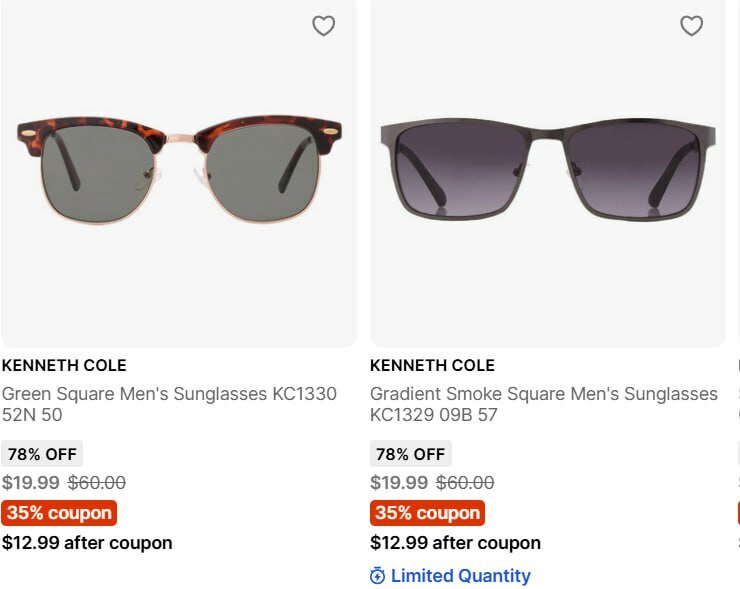This screenshot has height=589, width=740.
Task: Click $12.99 after coupon for Green Square sunglasses
Action: tap(87, 543)
